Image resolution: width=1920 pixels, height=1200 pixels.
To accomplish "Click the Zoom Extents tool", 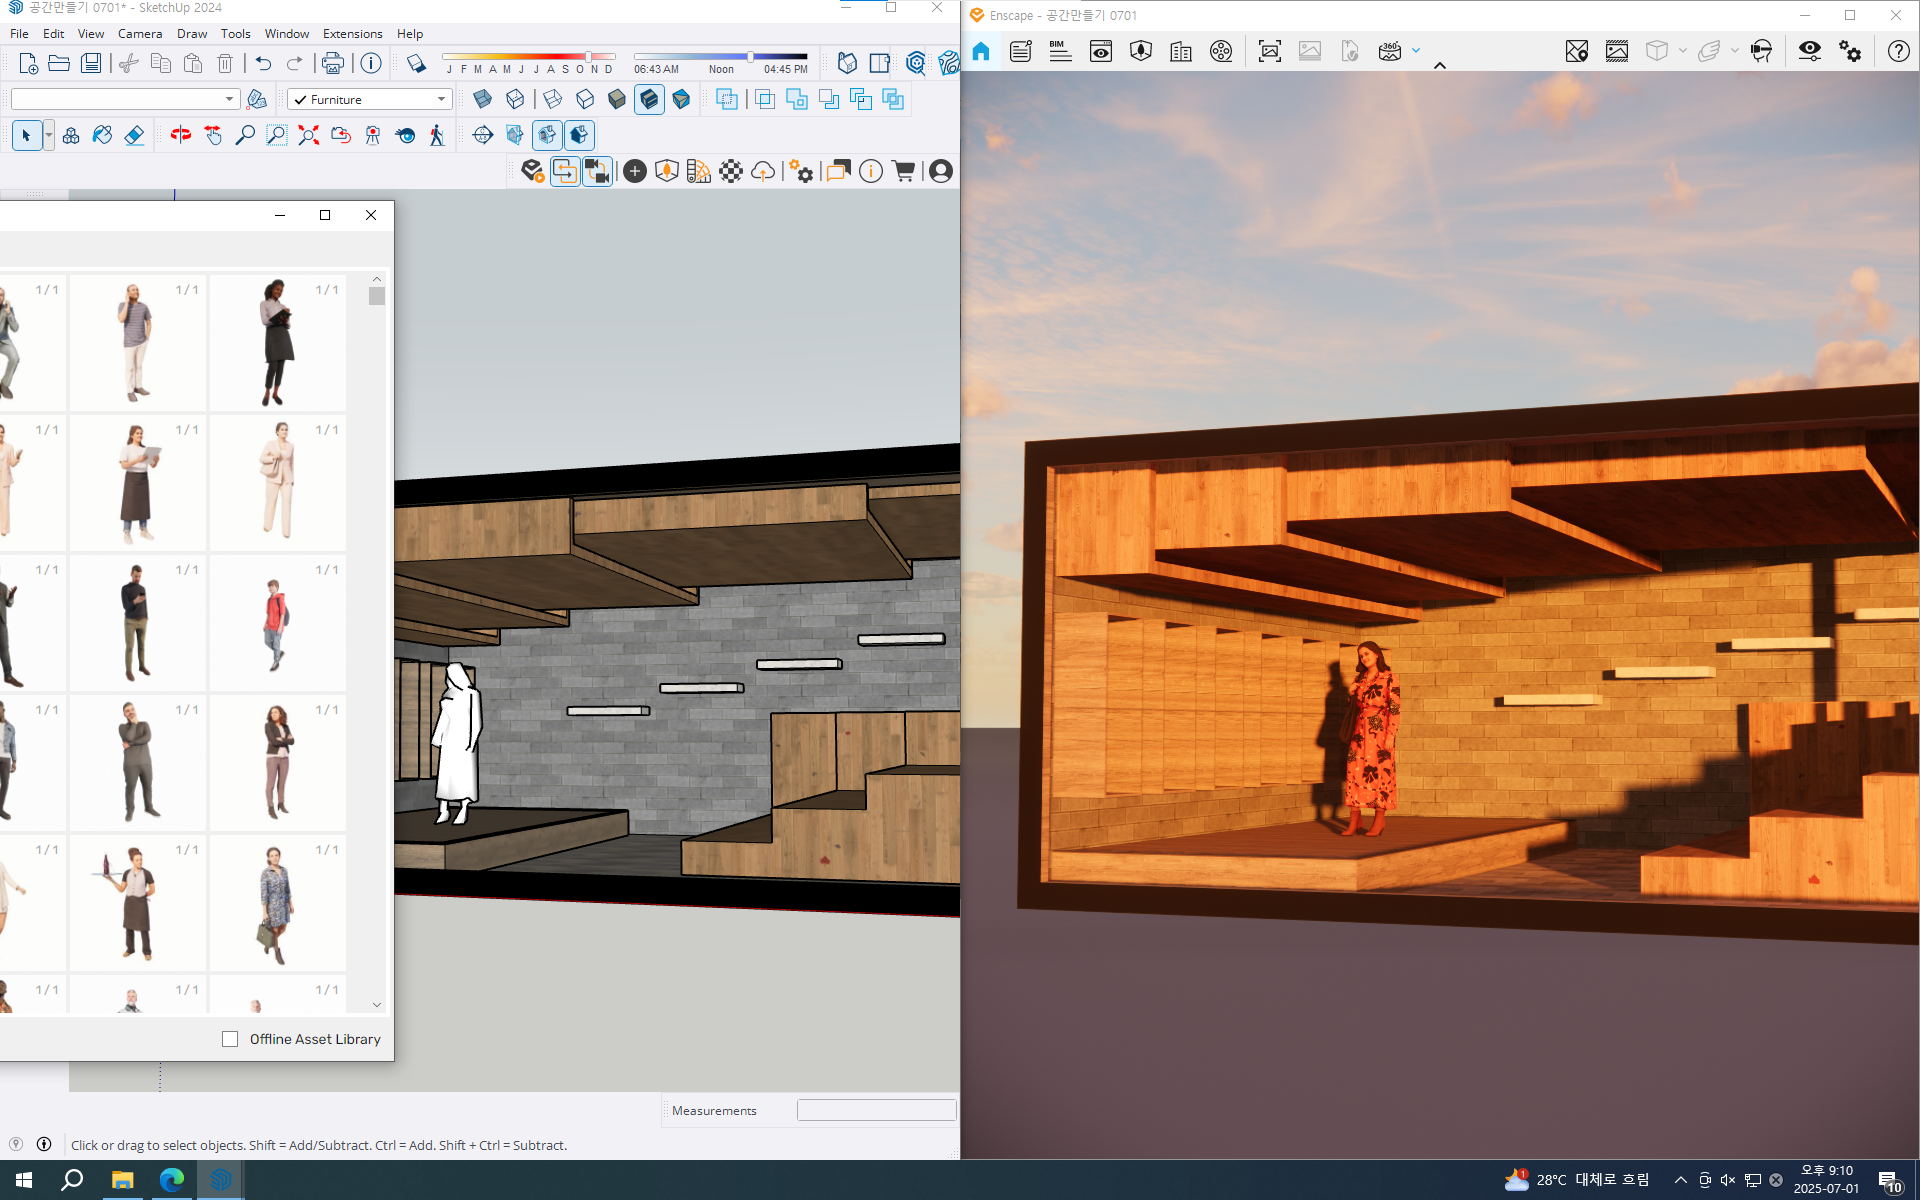I will 308,135.
